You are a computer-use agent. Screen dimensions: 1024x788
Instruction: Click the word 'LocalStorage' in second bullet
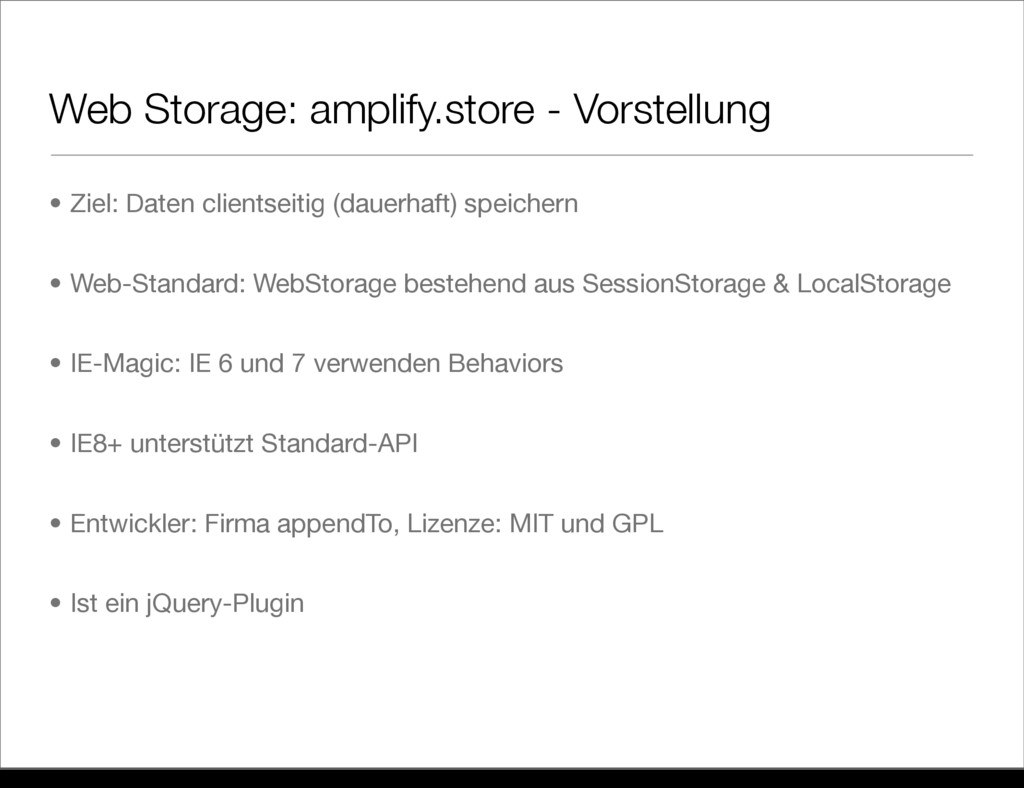(x=874, y=284)
